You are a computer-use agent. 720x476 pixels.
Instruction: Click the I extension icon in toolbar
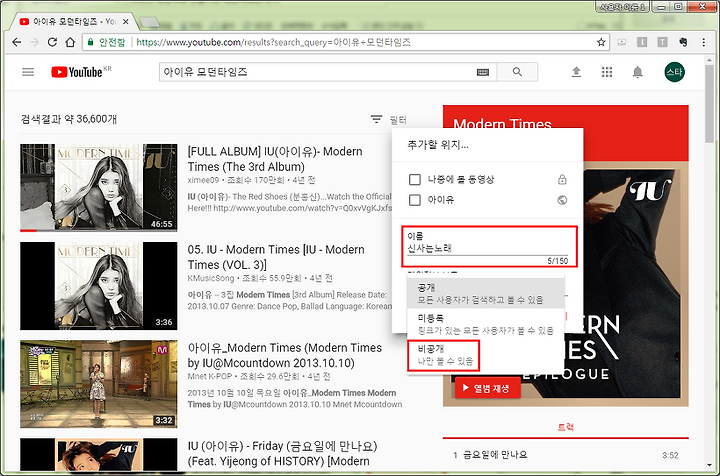[642, 42]
